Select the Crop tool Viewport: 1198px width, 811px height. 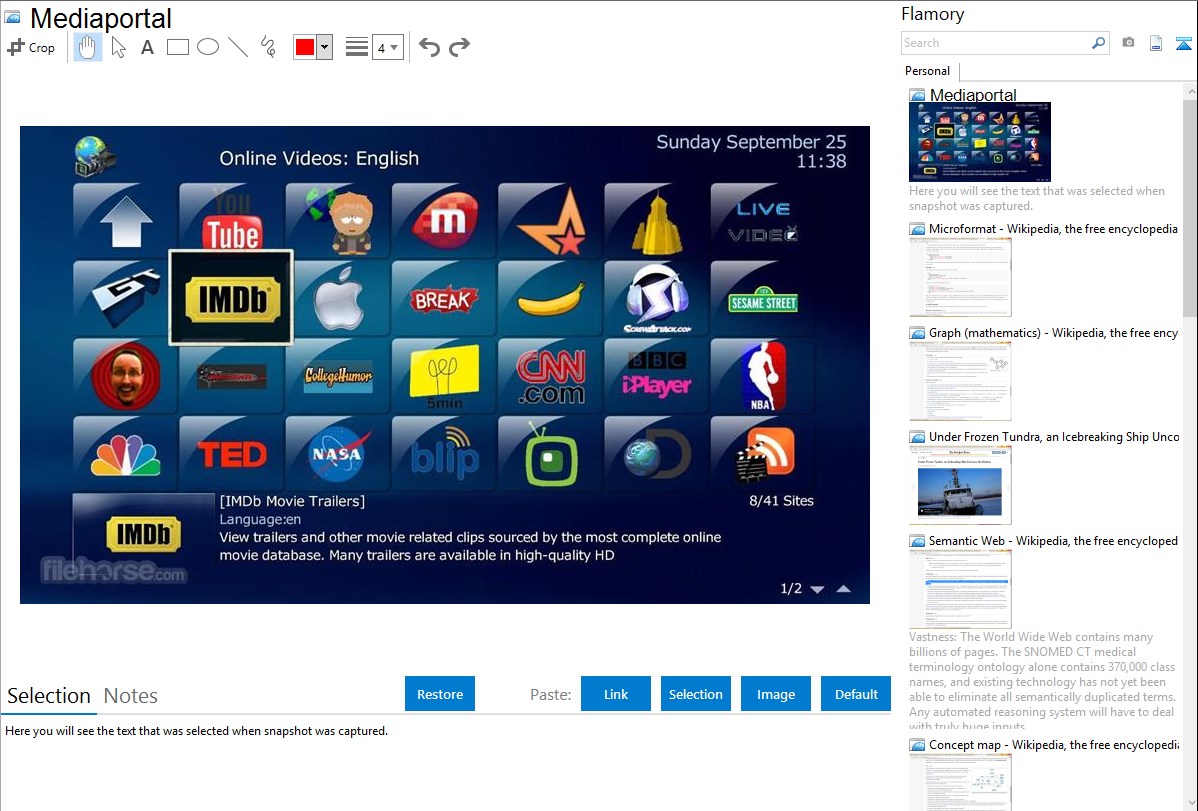tap(31, 47)
